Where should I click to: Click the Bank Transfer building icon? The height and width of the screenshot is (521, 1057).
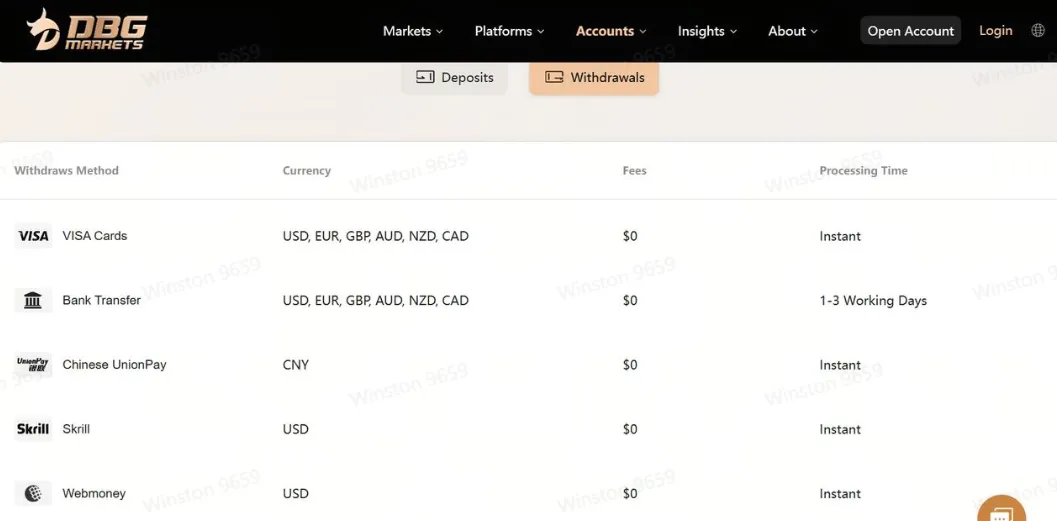[33, 300]
